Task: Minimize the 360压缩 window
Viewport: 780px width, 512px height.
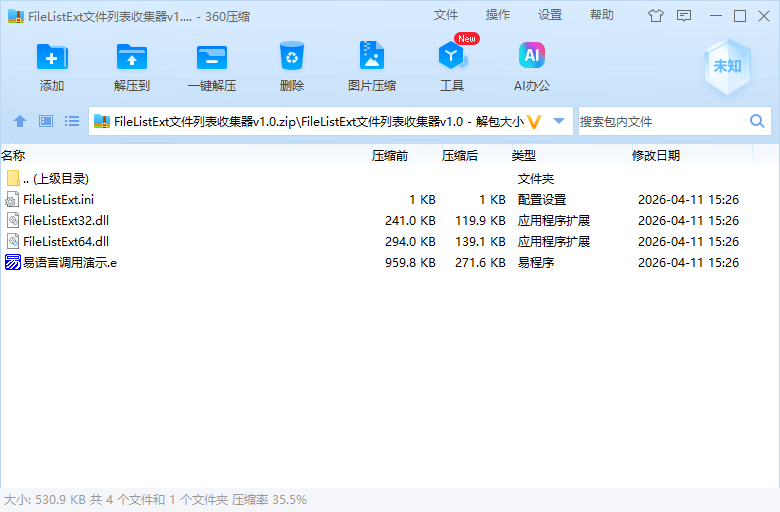Action: coord(716,16)
